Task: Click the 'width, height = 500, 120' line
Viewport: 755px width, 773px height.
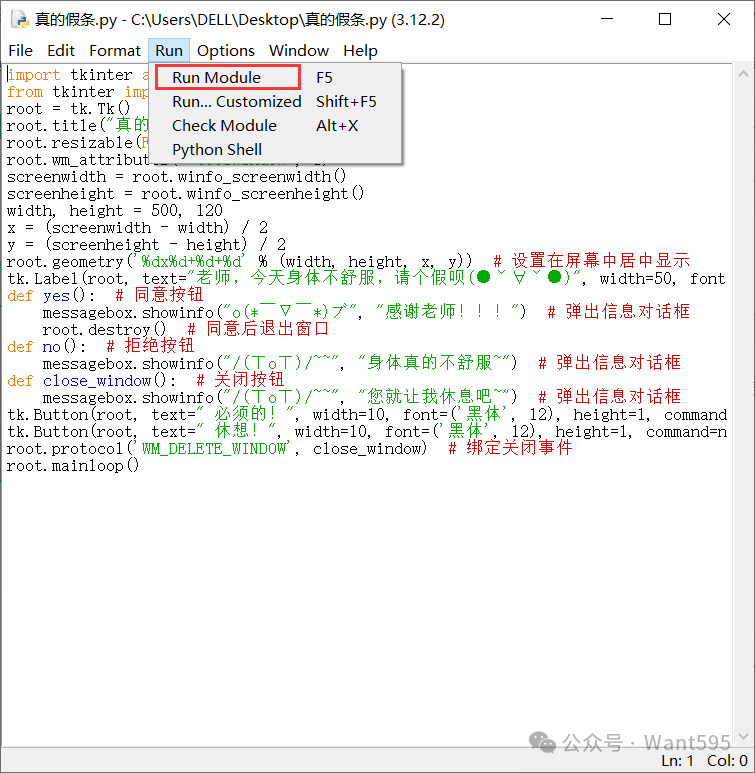Action: pyautogui.click(x=114, y=211)
